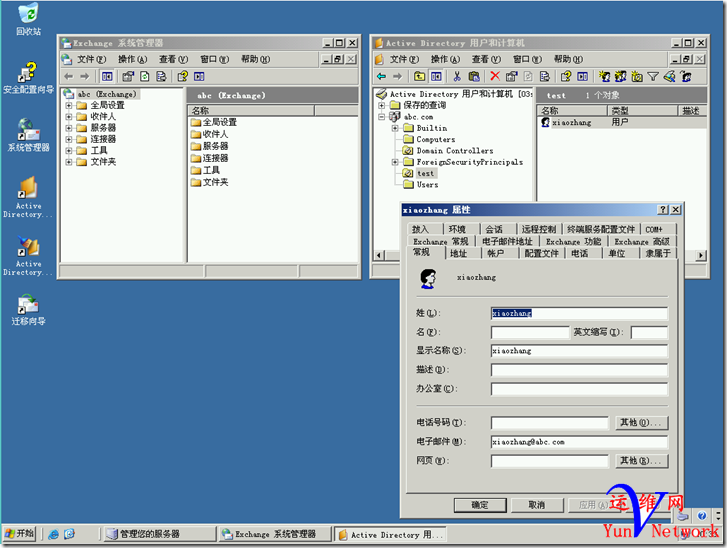Click the red X Delete icon

tap(495, 76)
